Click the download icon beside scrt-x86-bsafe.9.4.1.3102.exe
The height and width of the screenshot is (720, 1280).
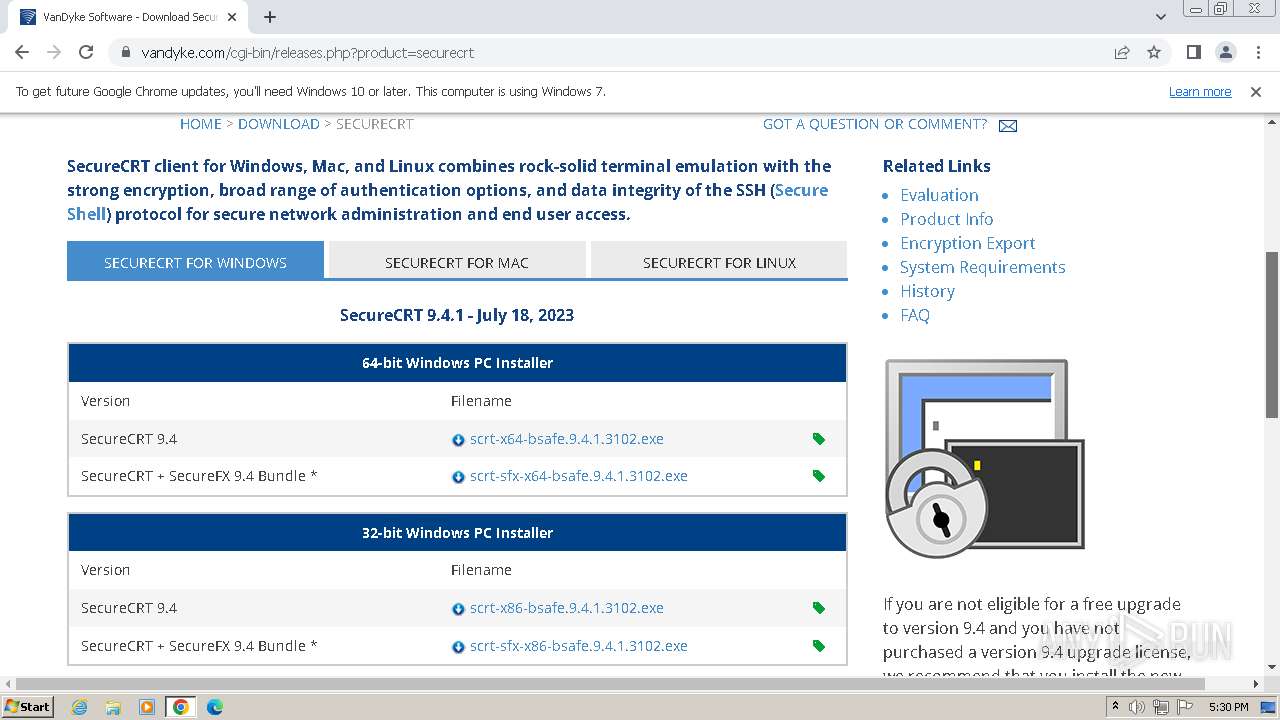[x=458, y=609]
